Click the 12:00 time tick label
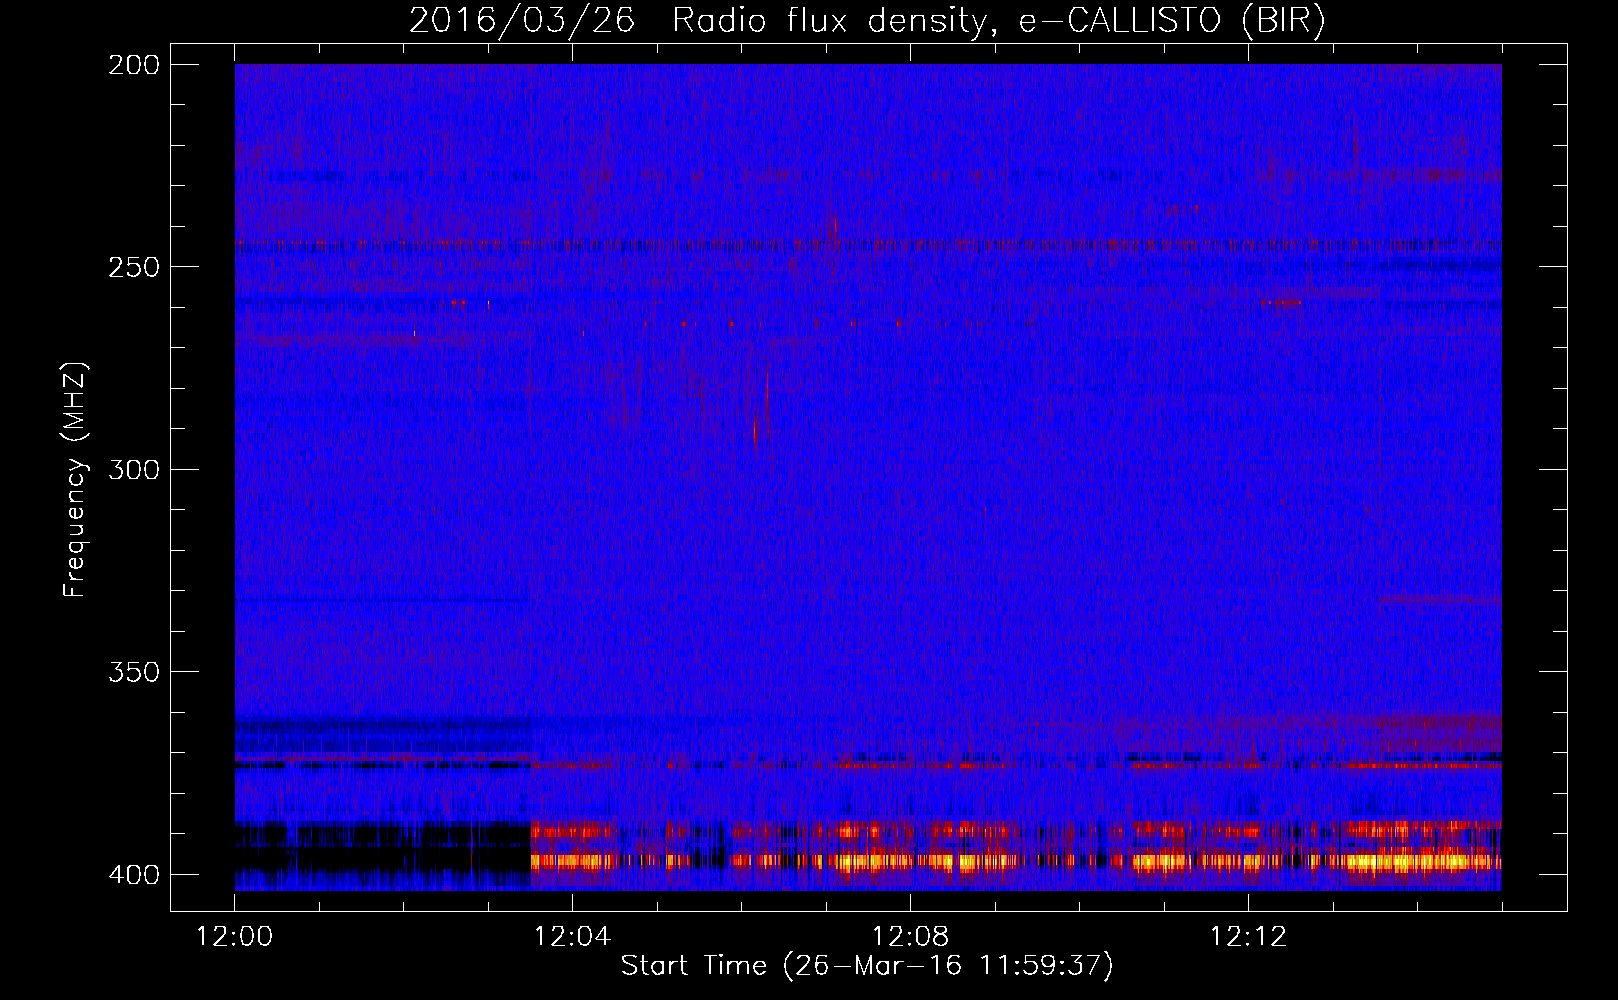Screen dimensions: 1618x1000 coord(235,937)
